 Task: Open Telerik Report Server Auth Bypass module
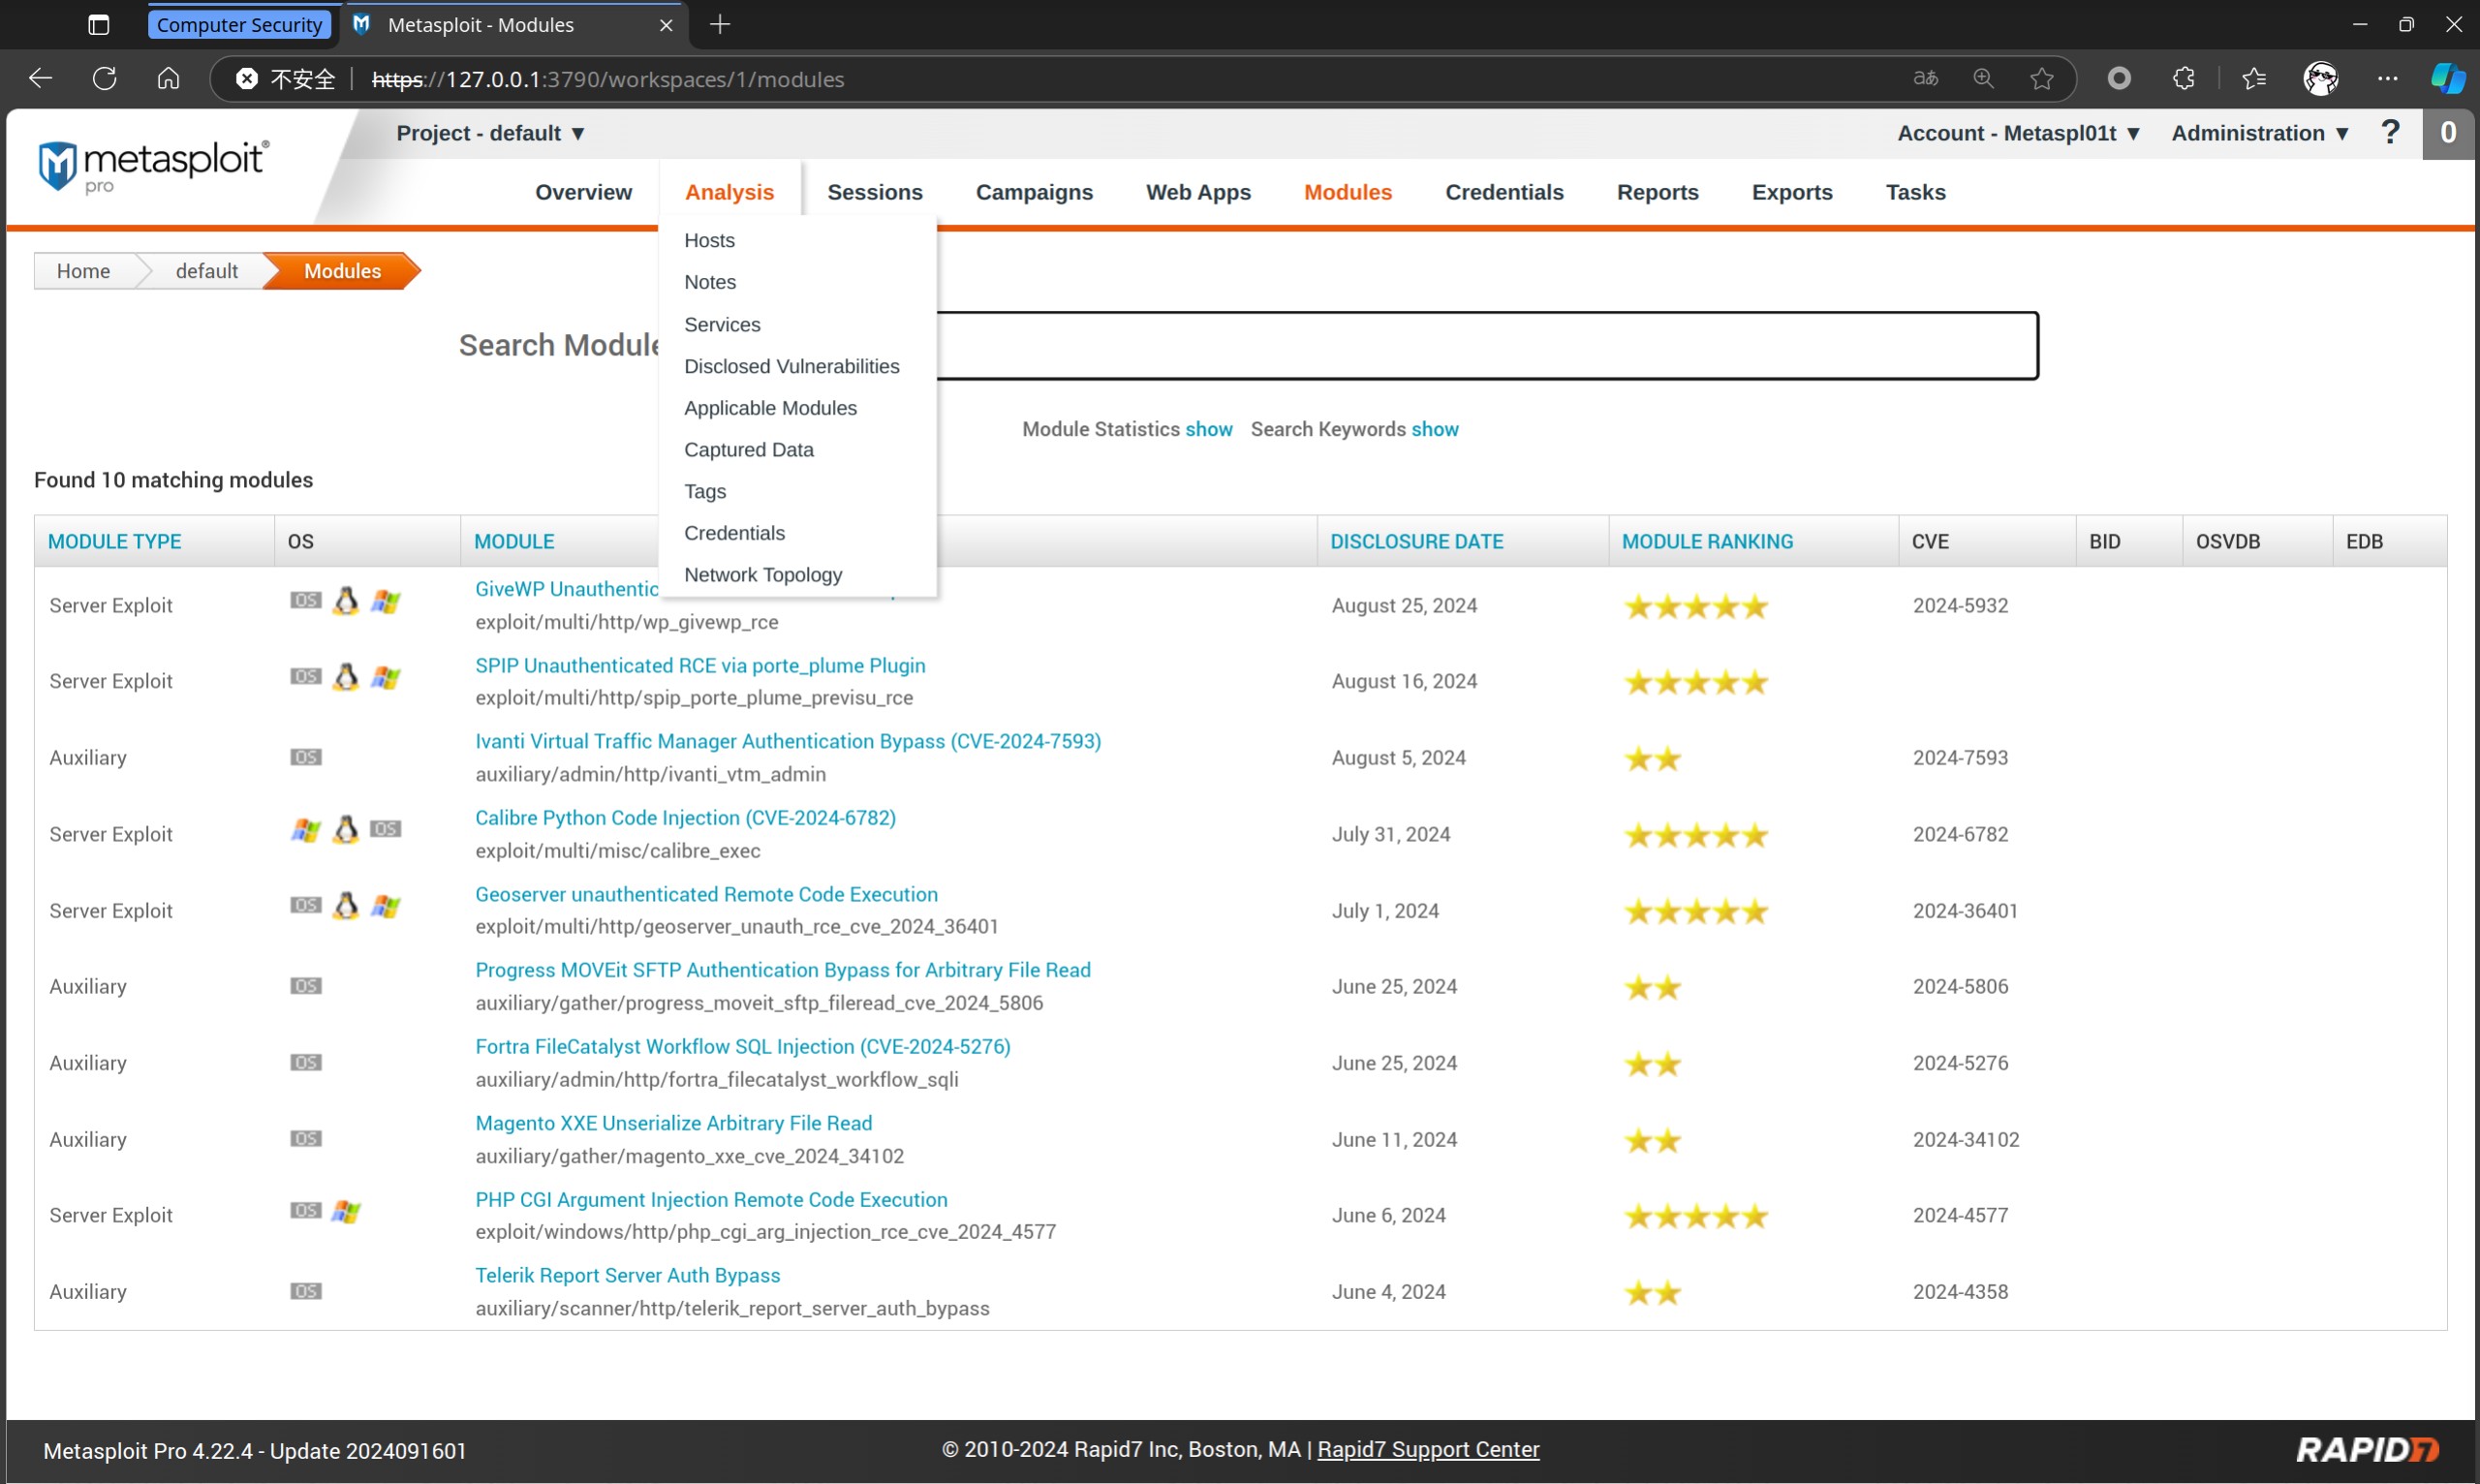click(627, 1275)
